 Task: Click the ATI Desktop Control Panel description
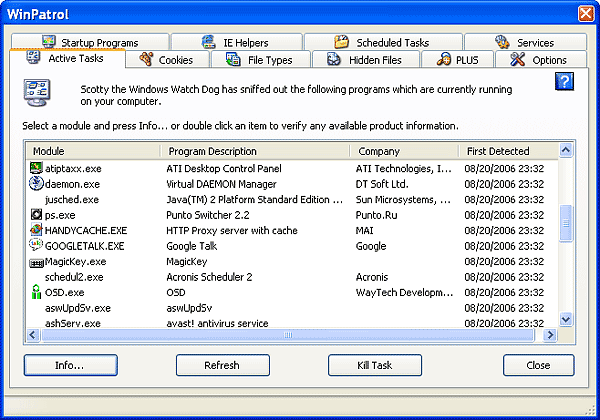click(x=224, y=168)
